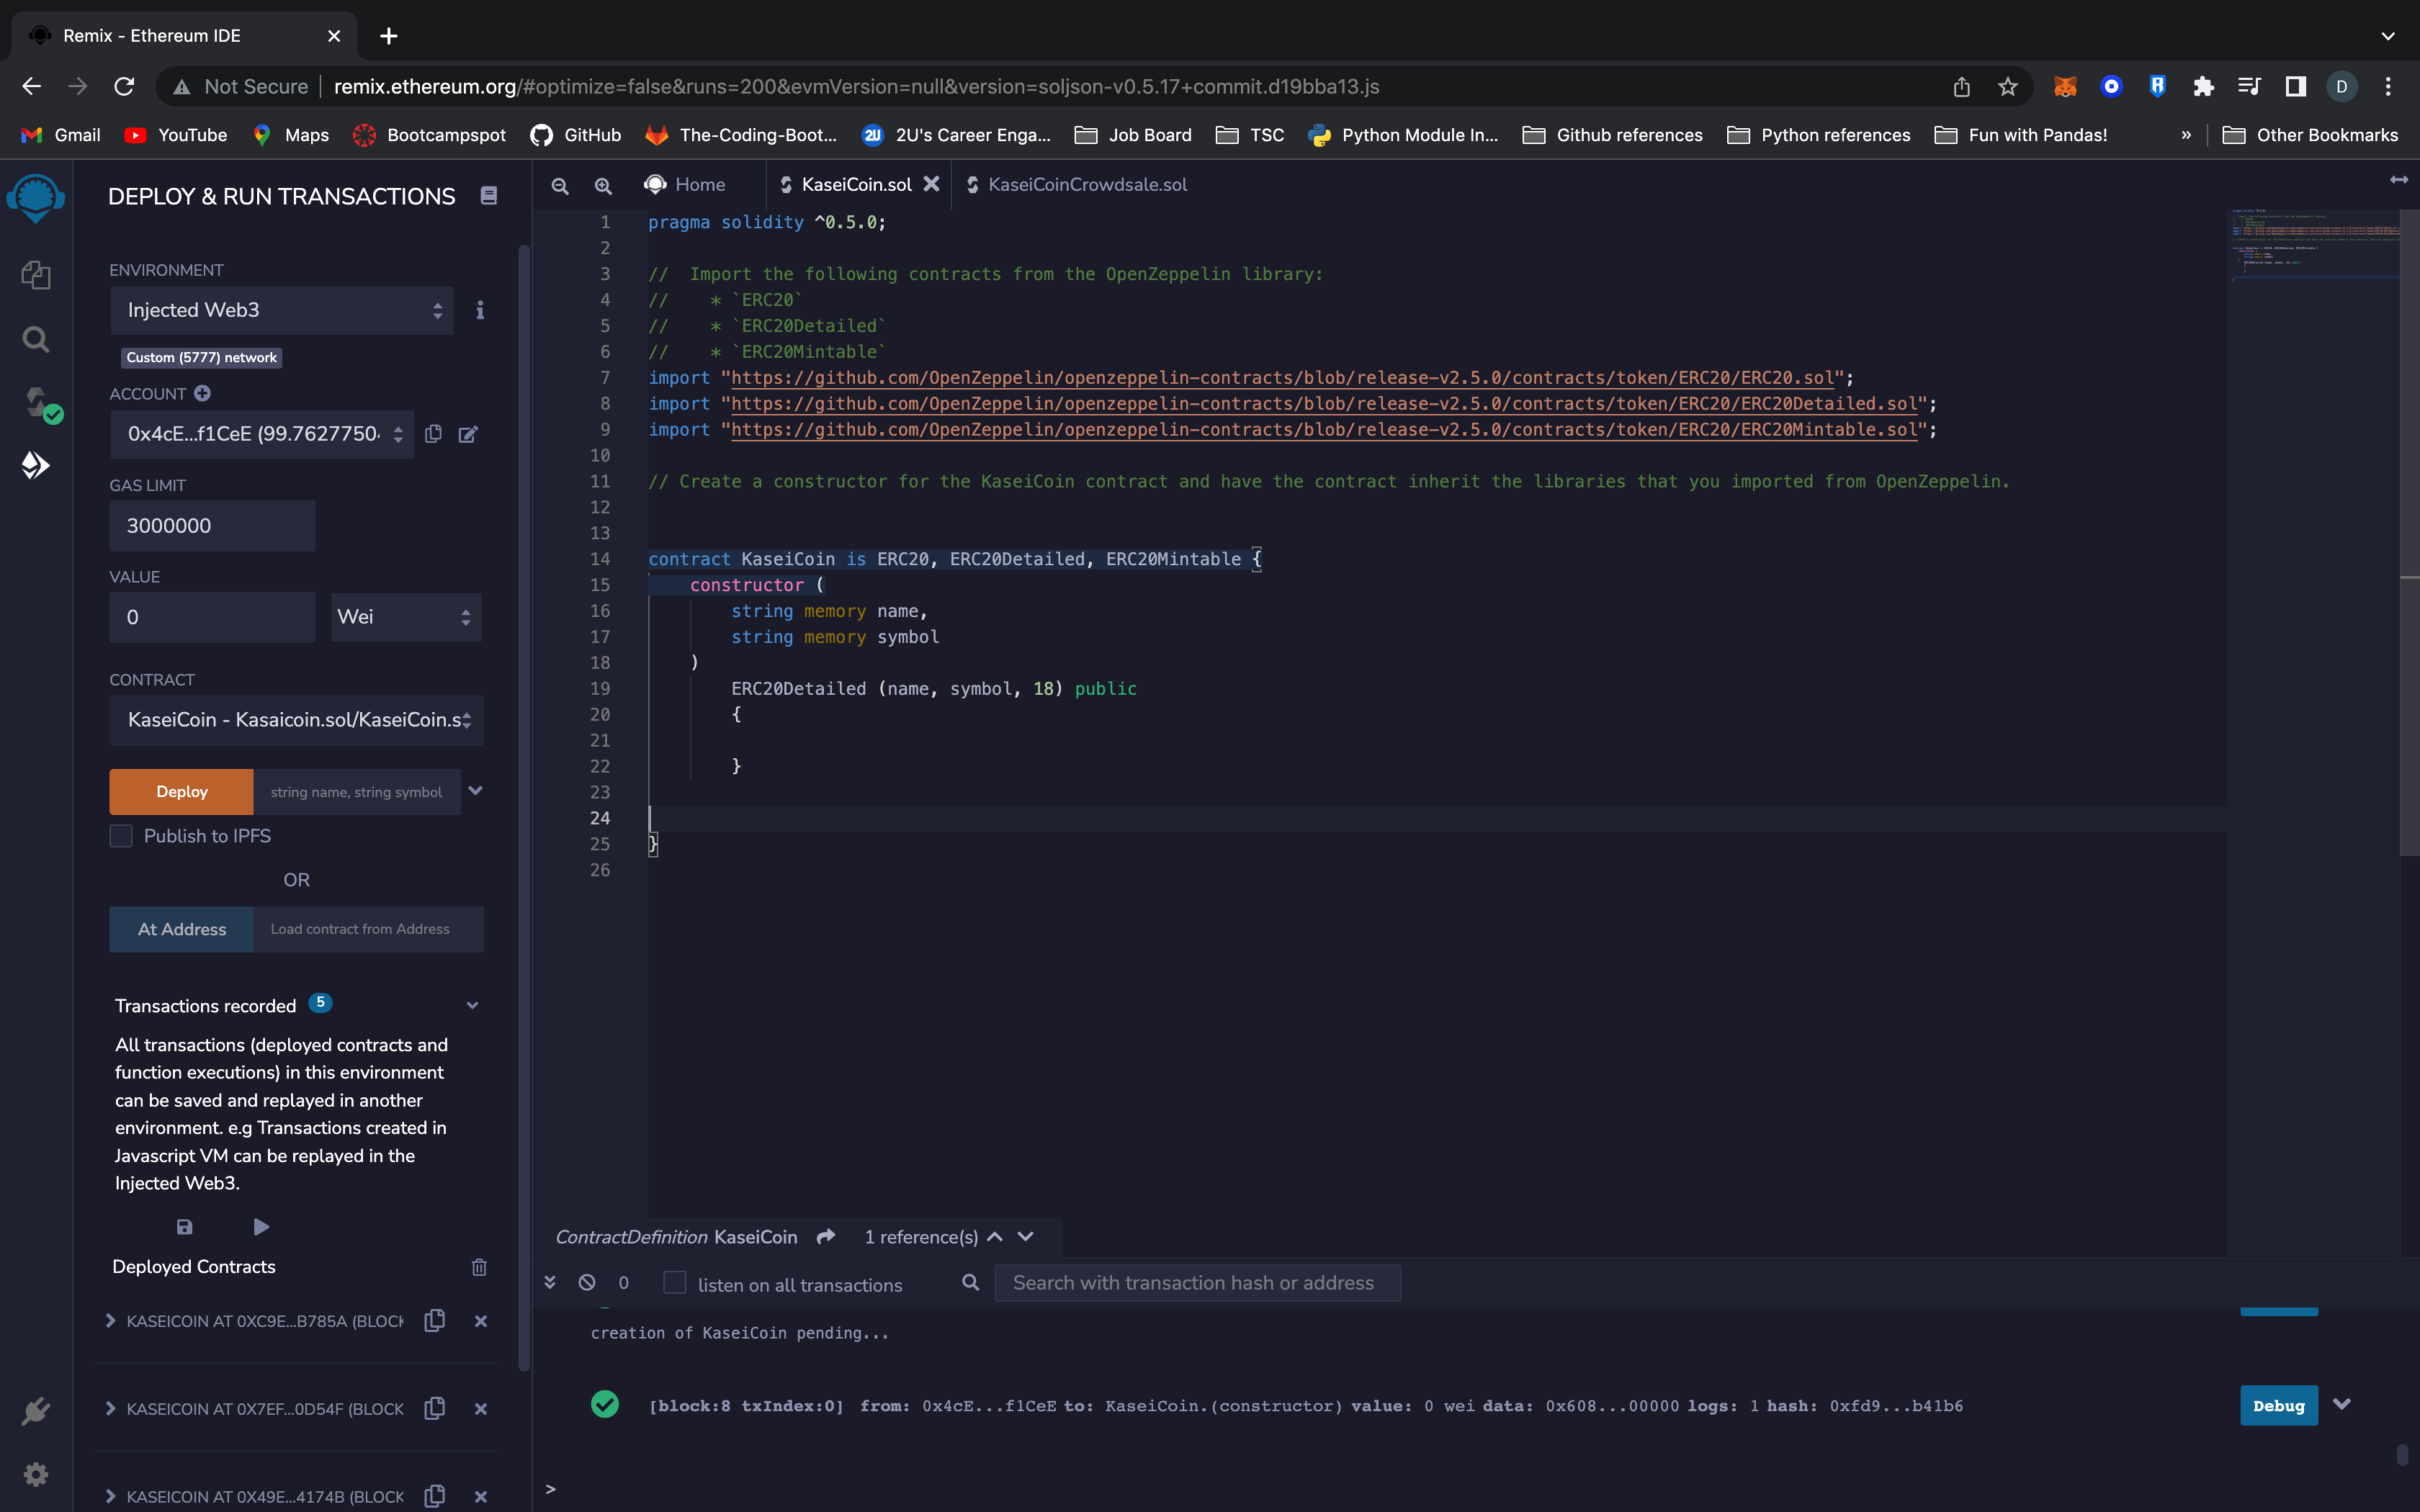Toggle listen on all transactions checkbox

[x=675, y=1283]
